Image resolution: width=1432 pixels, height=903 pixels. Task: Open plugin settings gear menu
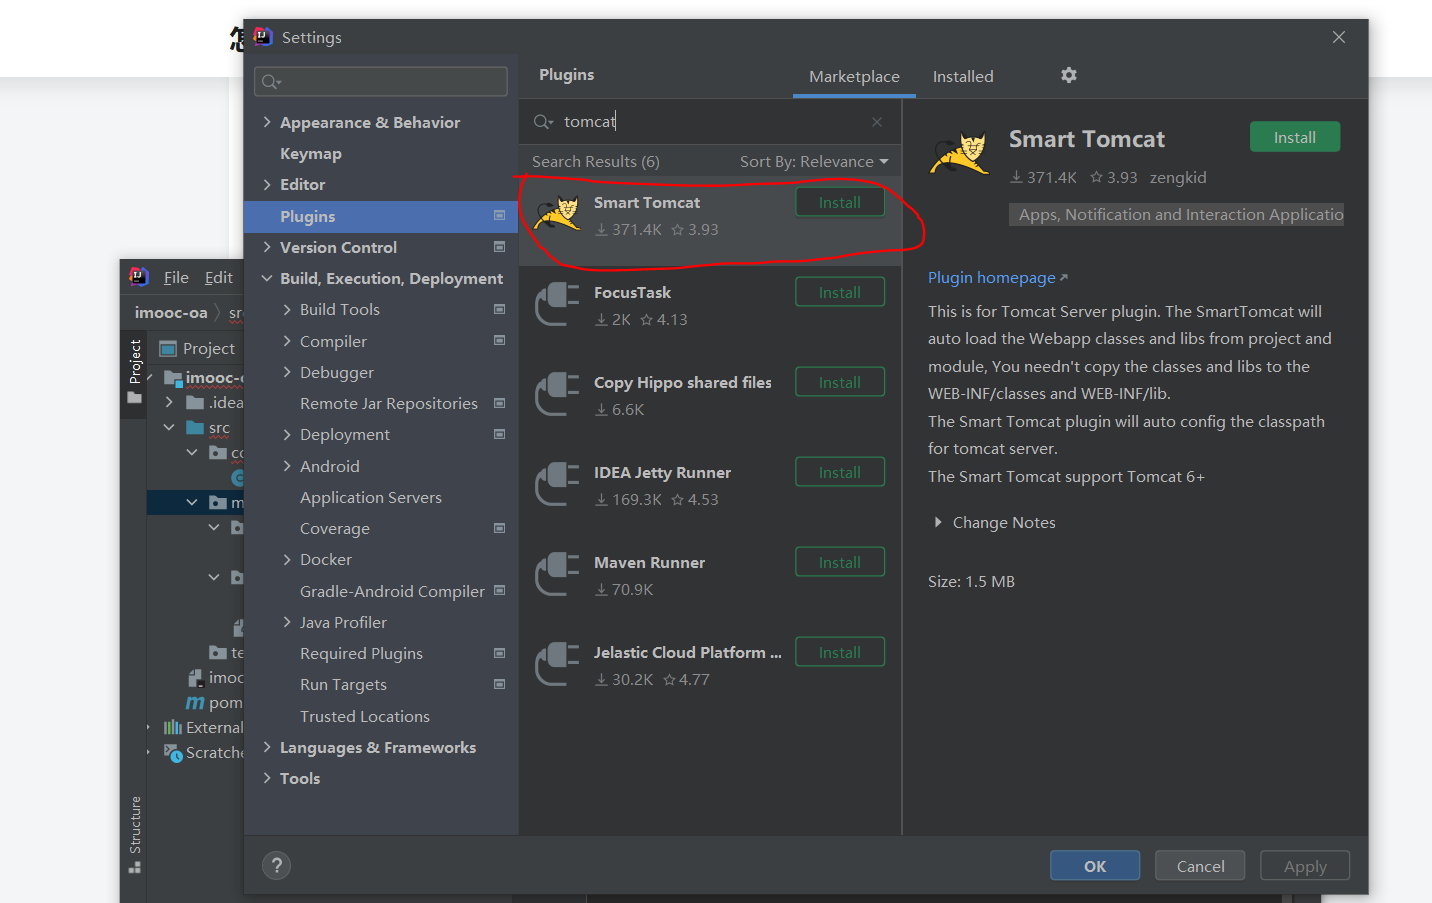point(1069,76)
